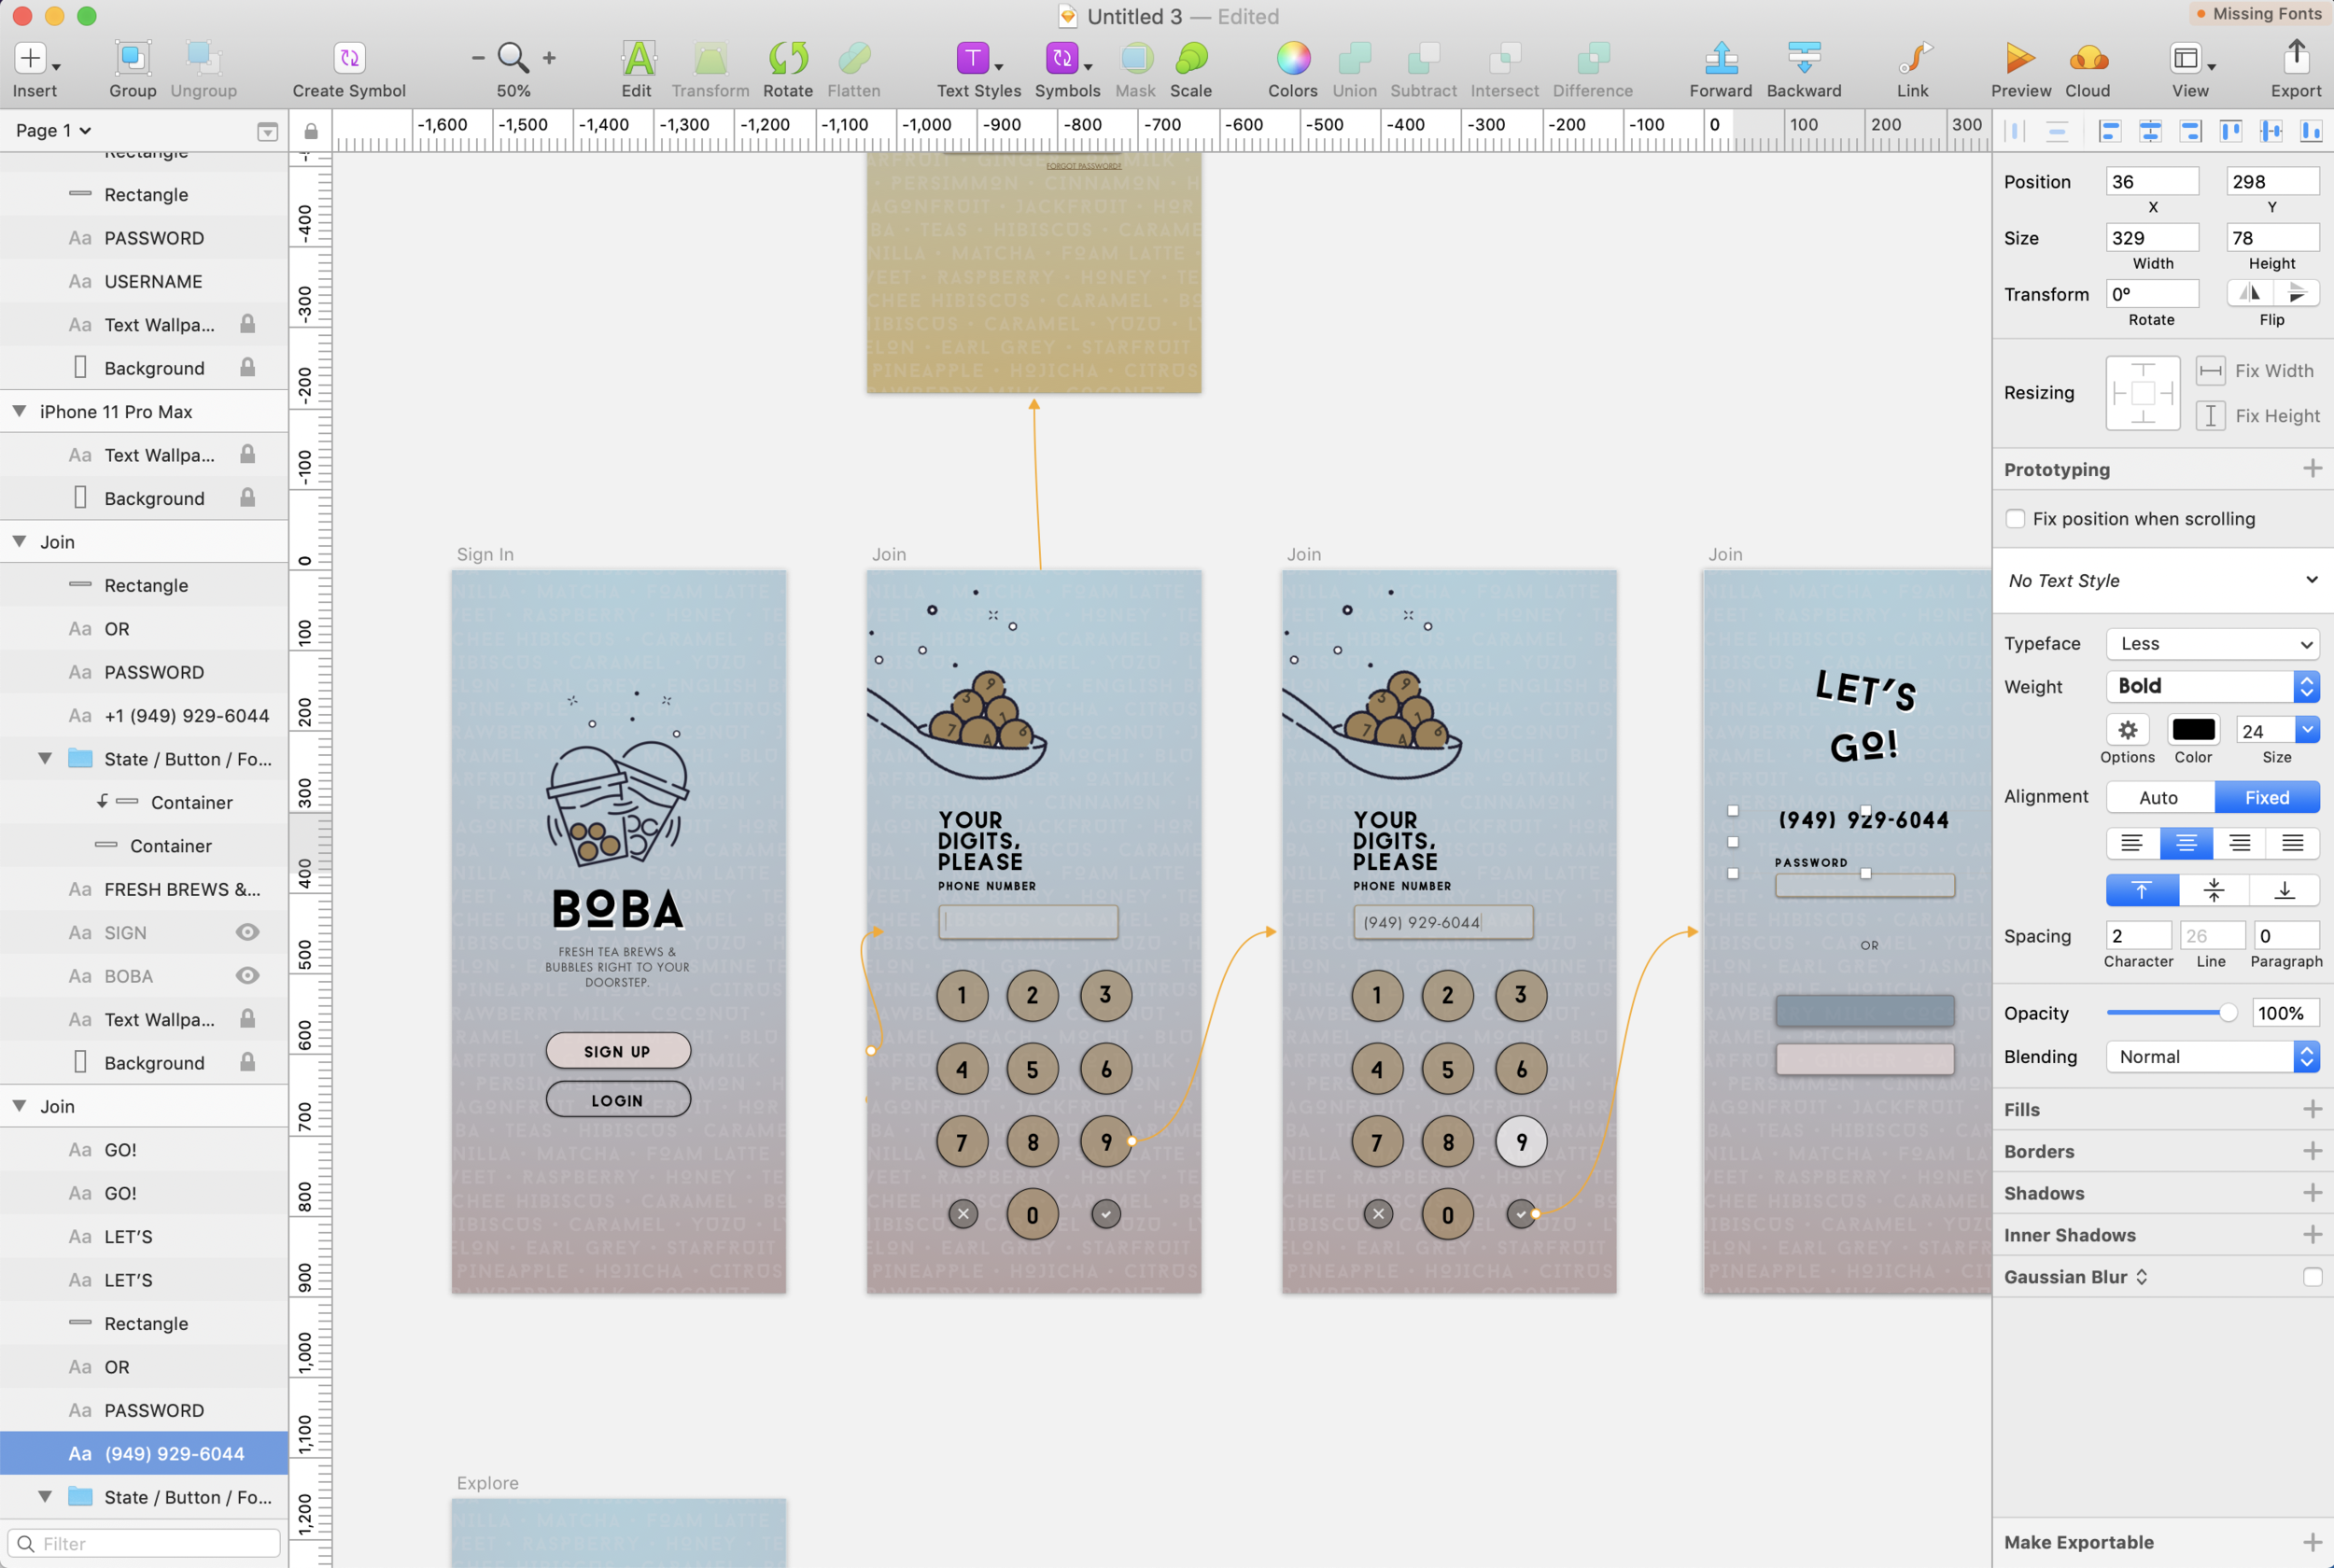Click the Link prototyping tool
This screenshot has width=2334, height=1568.
click(1913, 58)
